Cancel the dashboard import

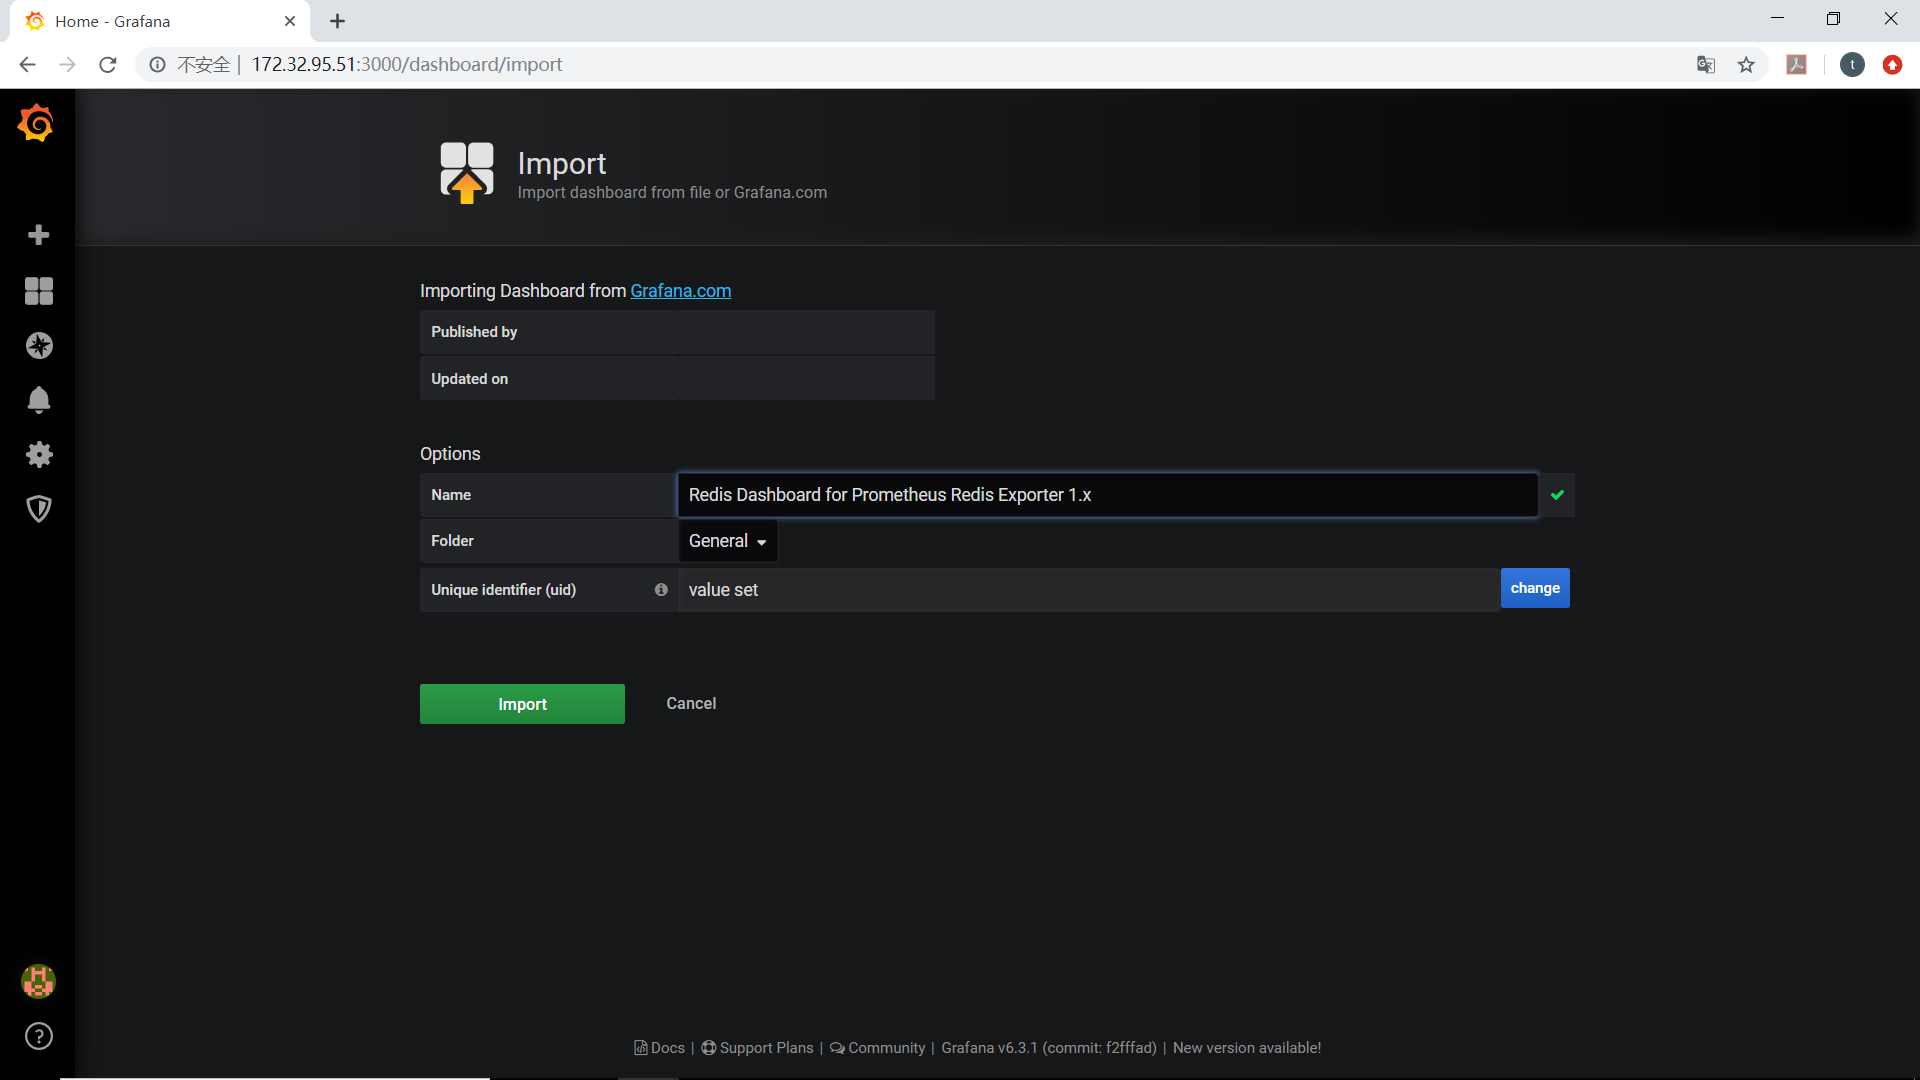(x=691, y=704)
